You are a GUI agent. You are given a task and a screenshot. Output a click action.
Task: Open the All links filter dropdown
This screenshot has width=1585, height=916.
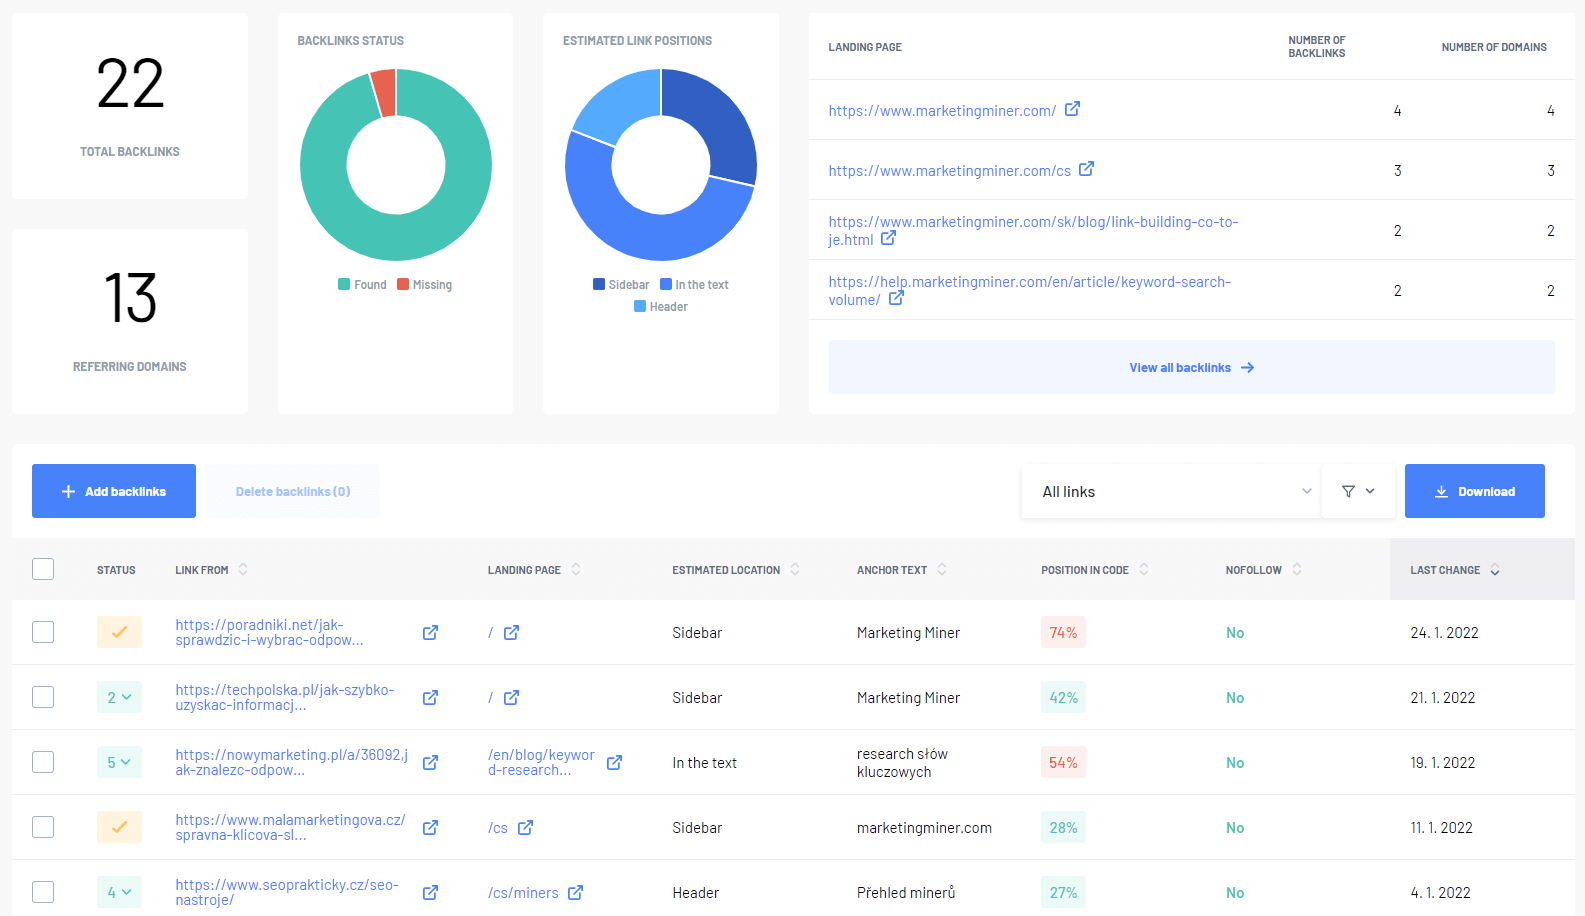[x=1171, y=491]
